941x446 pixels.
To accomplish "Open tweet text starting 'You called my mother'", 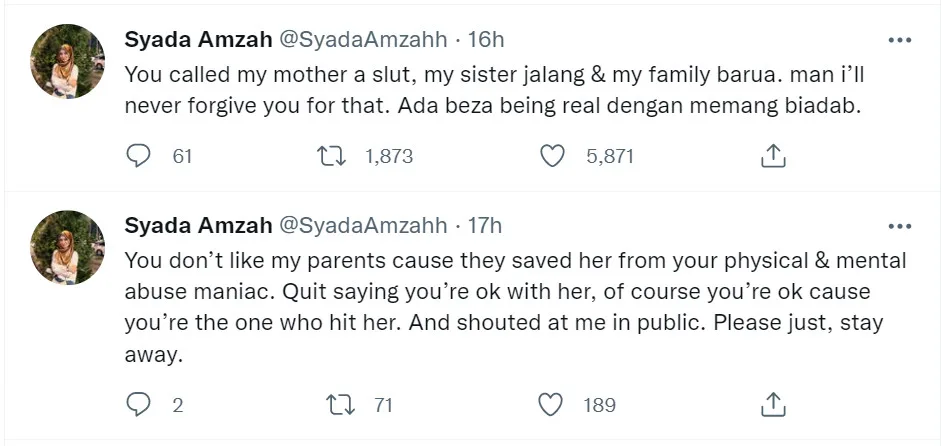I will (x=490, y=91).
